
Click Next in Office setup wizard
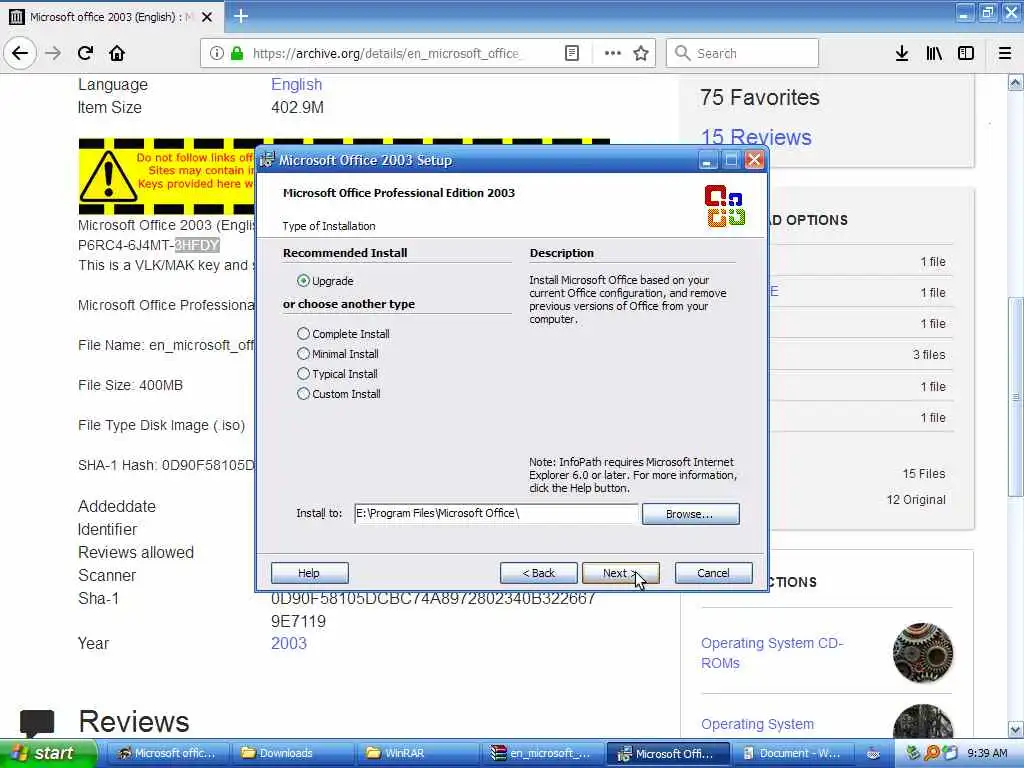[620, 573]
